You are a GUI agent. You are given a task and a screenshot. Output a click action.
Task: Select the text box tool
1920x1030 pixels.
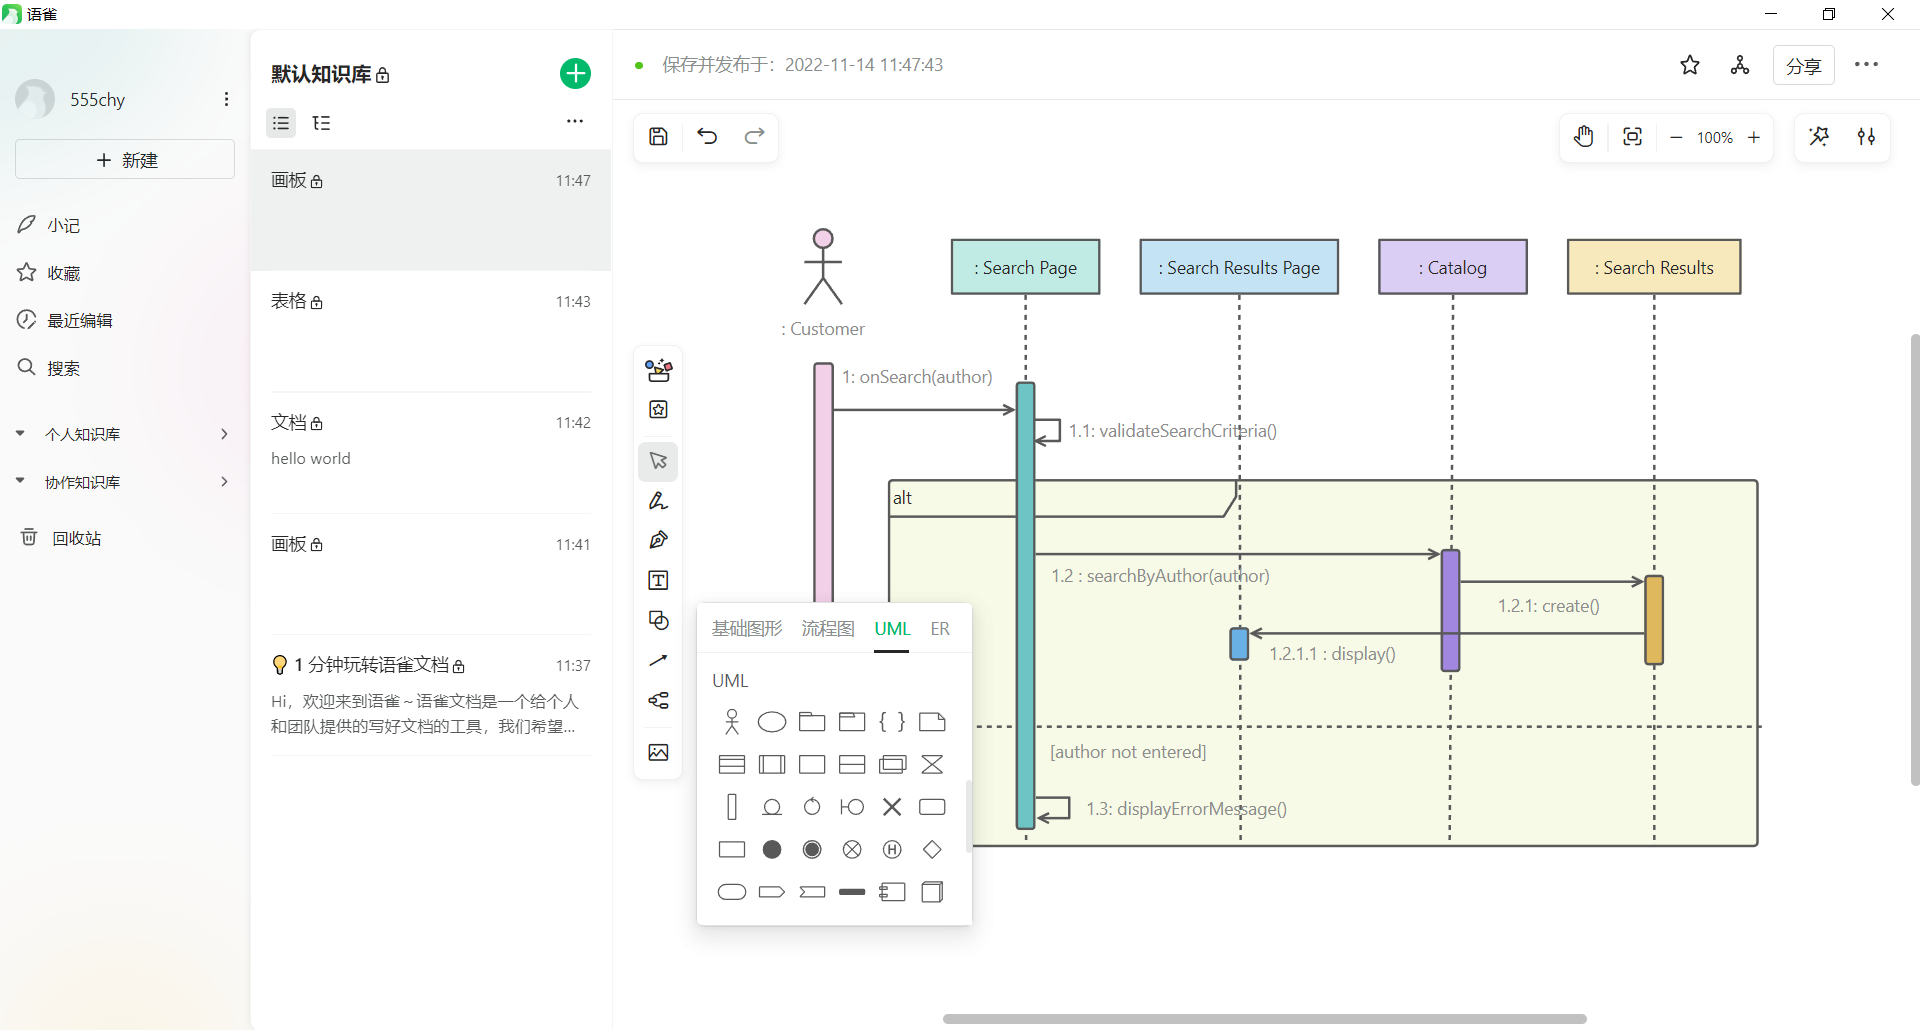click(x=658, y=581)
